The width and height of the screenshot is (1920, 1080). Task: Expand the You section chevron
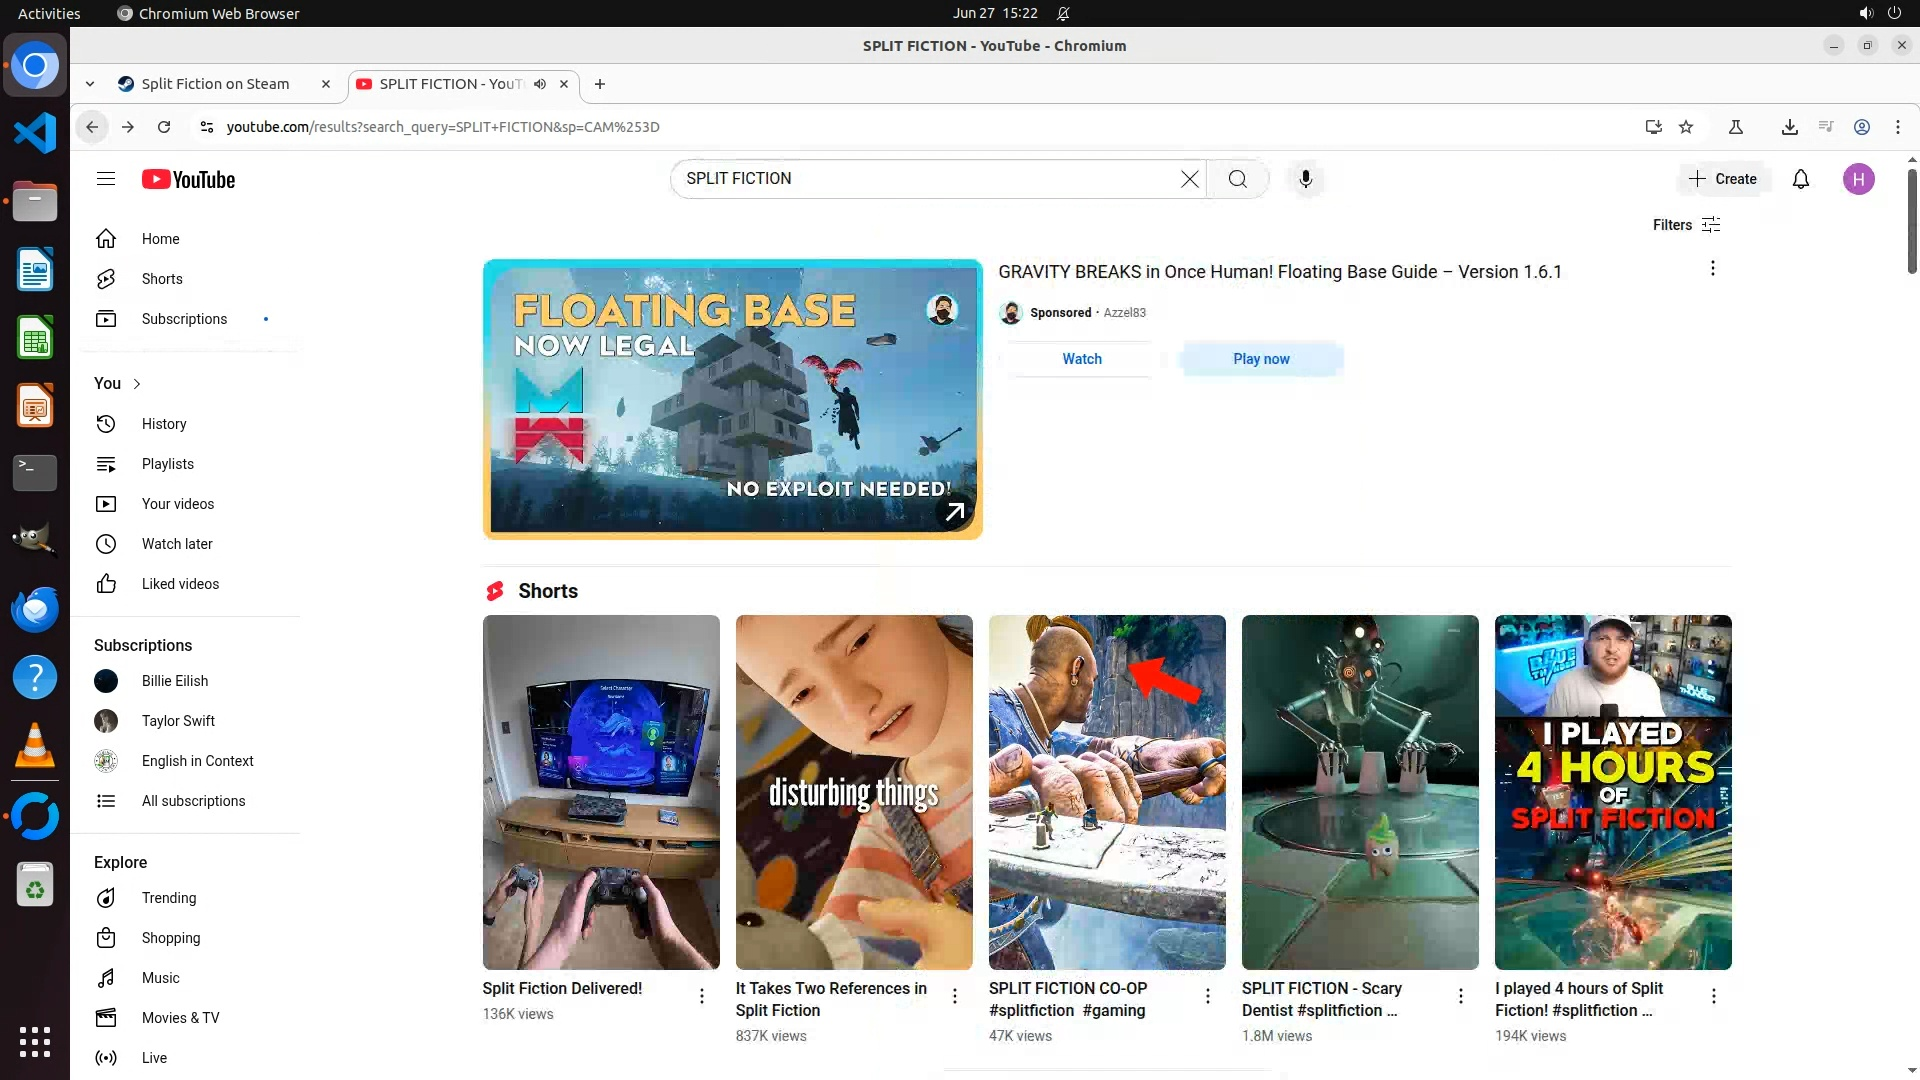(137, 384)
